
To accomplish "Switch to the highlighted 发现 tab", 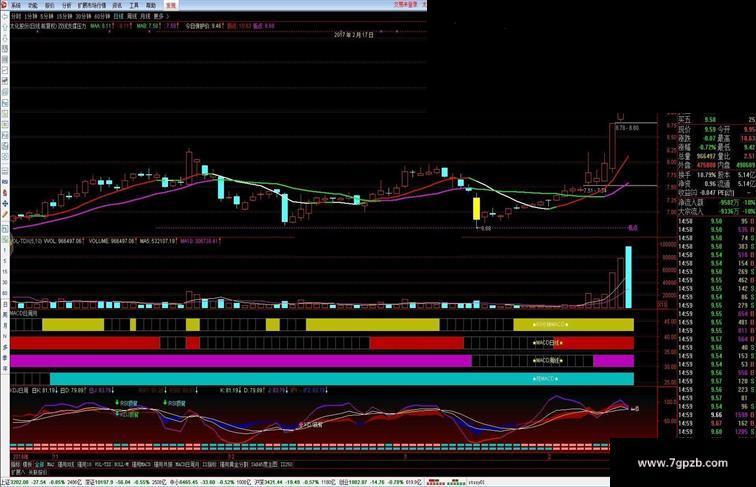I will (171, 5).
